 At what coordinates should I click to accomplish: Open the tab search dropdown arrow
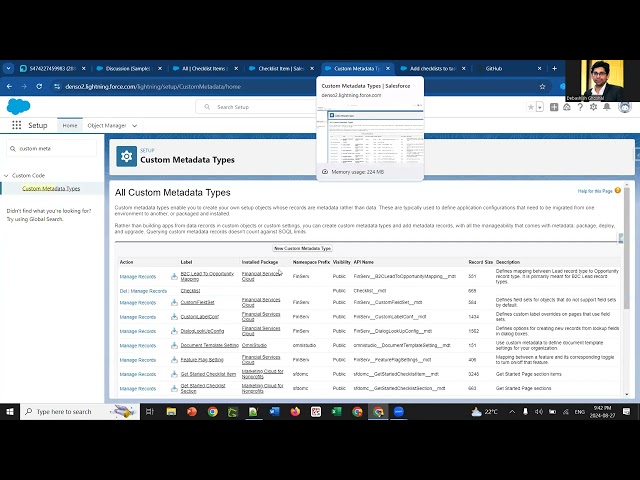8,69
